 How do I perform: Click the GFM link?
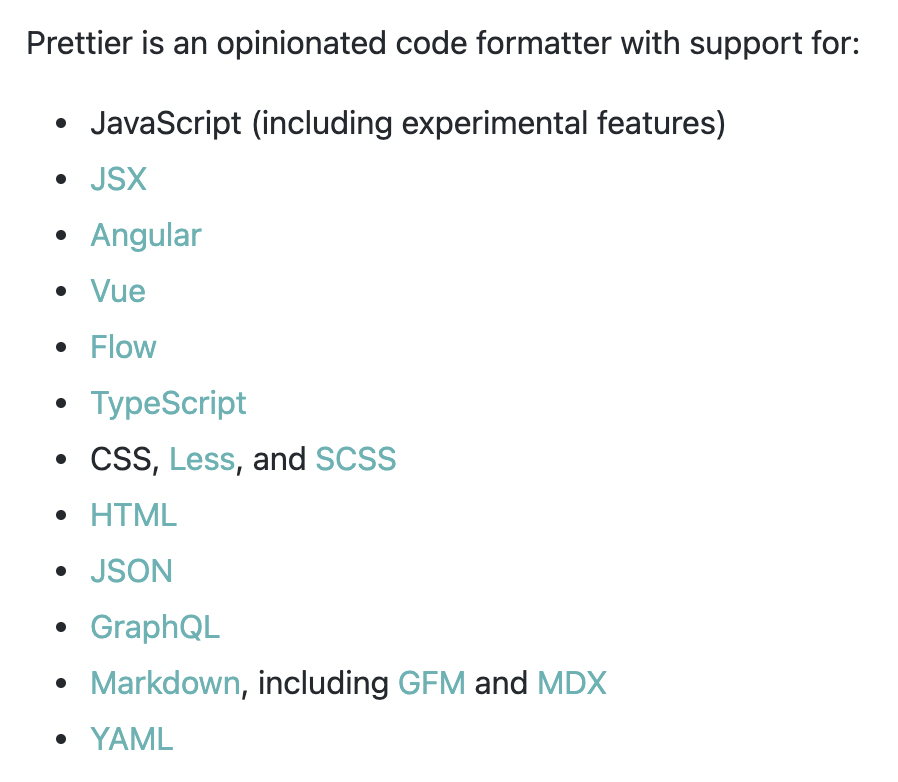432,684
